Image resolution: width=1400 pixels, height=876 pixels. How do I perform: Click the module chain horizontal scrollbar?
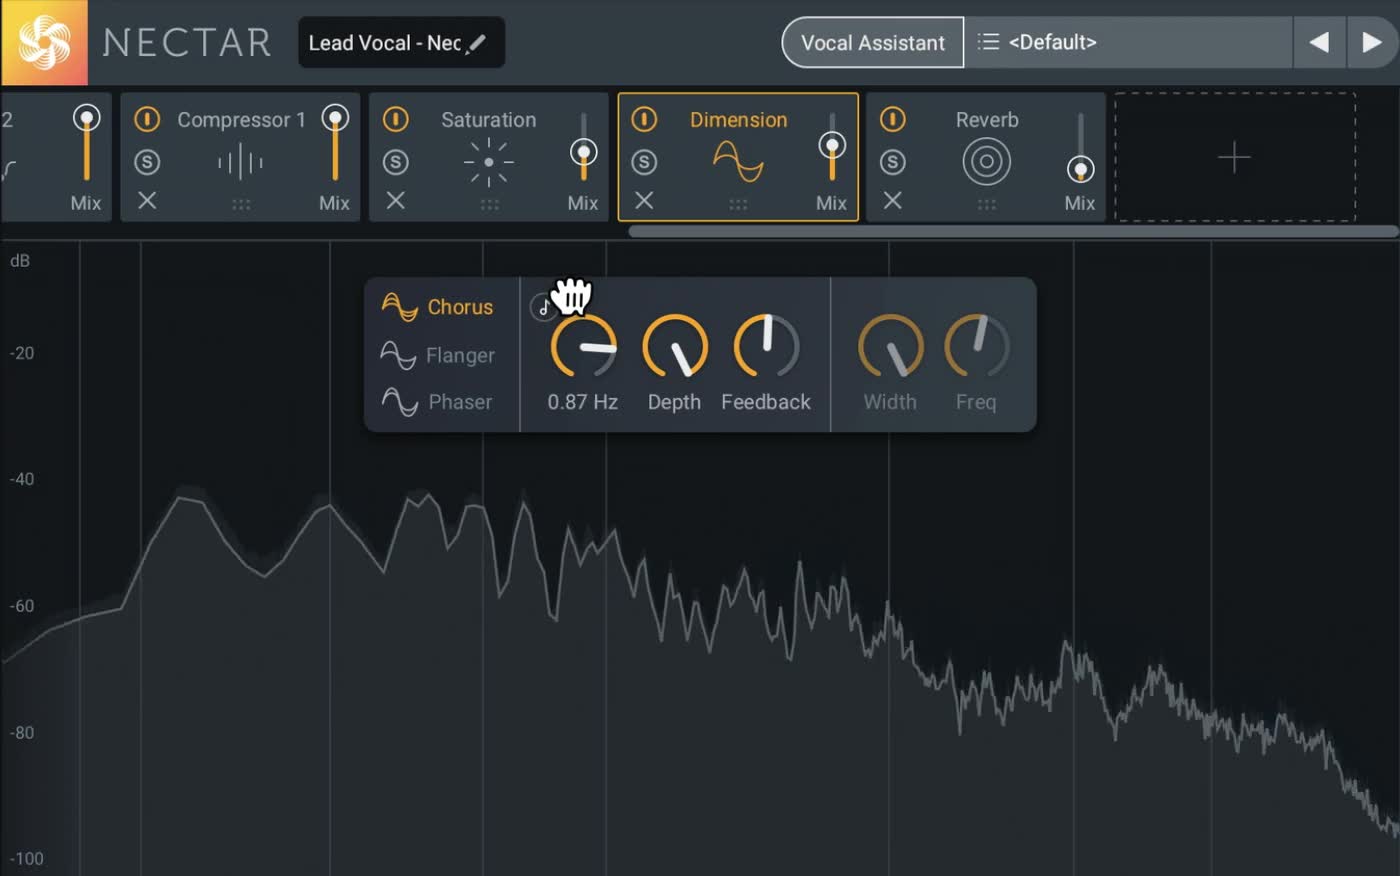[1013, 231]
